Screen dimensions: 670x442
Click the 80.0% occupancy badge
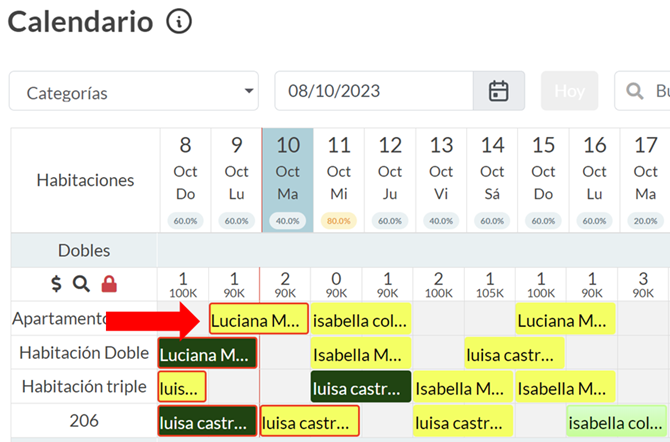click(x=339, y=221)
